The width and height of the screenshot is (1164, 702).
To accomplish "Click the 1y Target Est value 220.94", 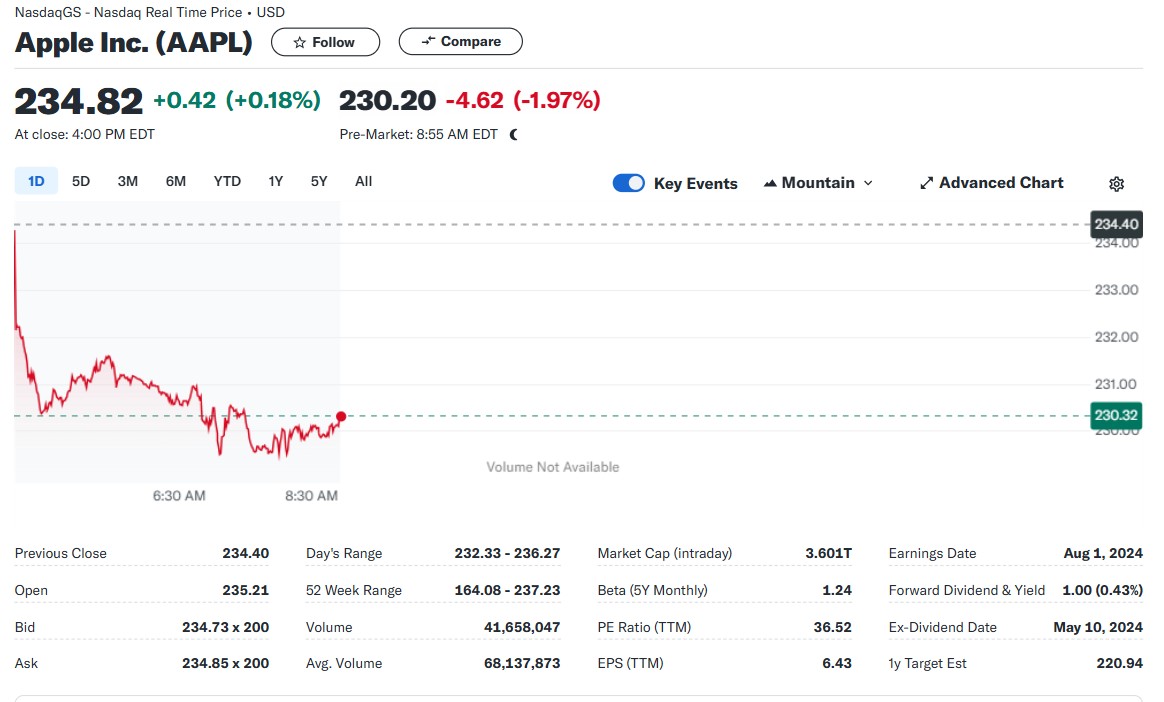I will 1119,663.
